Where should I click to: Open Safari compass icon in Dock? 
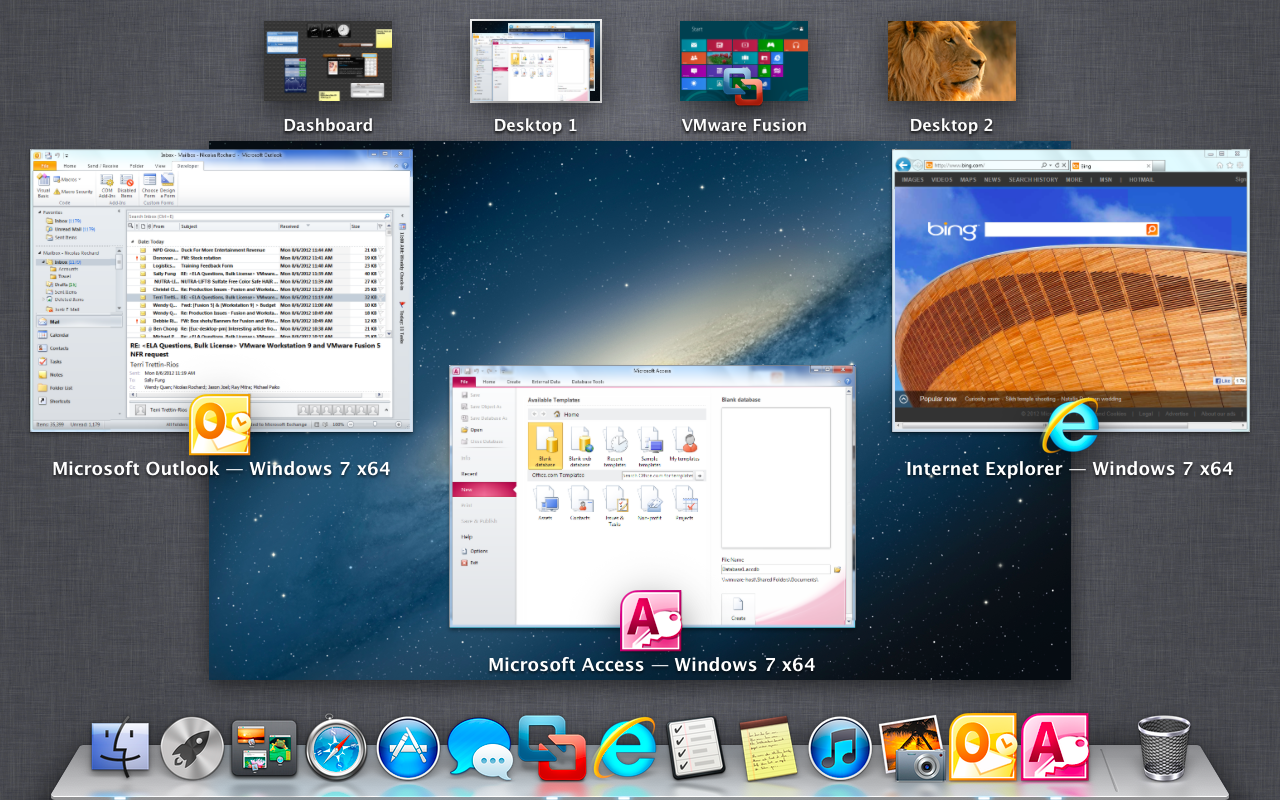(336, 748)
